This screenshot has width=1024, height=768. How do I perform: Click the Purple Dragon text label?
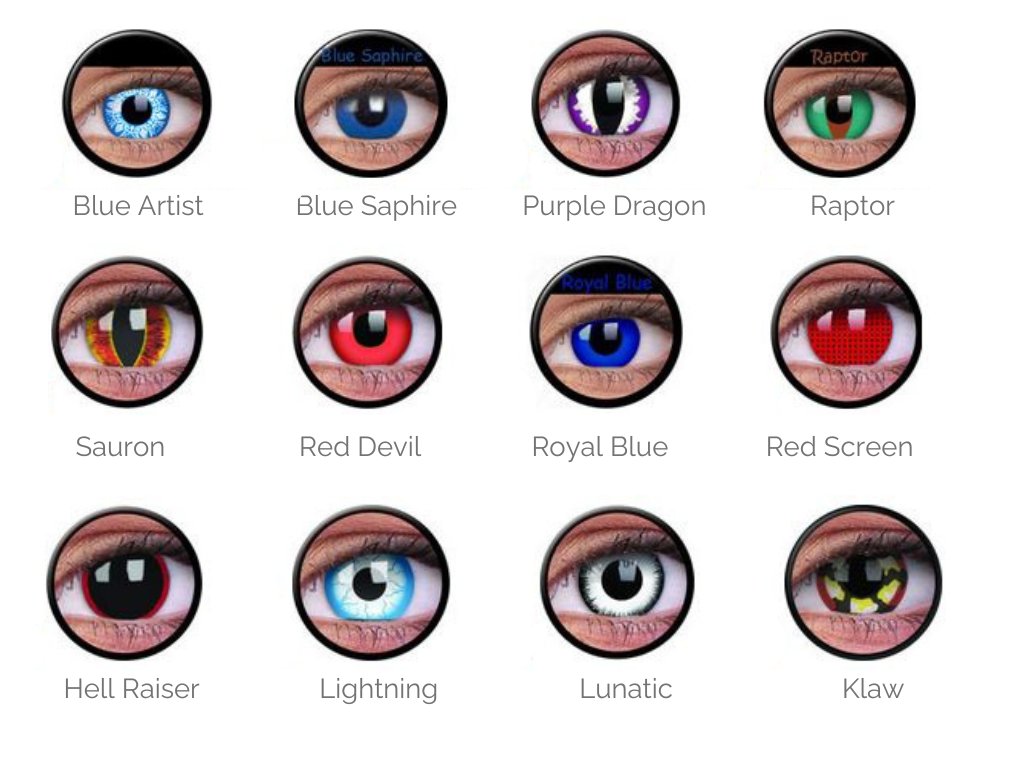(614, 207)
